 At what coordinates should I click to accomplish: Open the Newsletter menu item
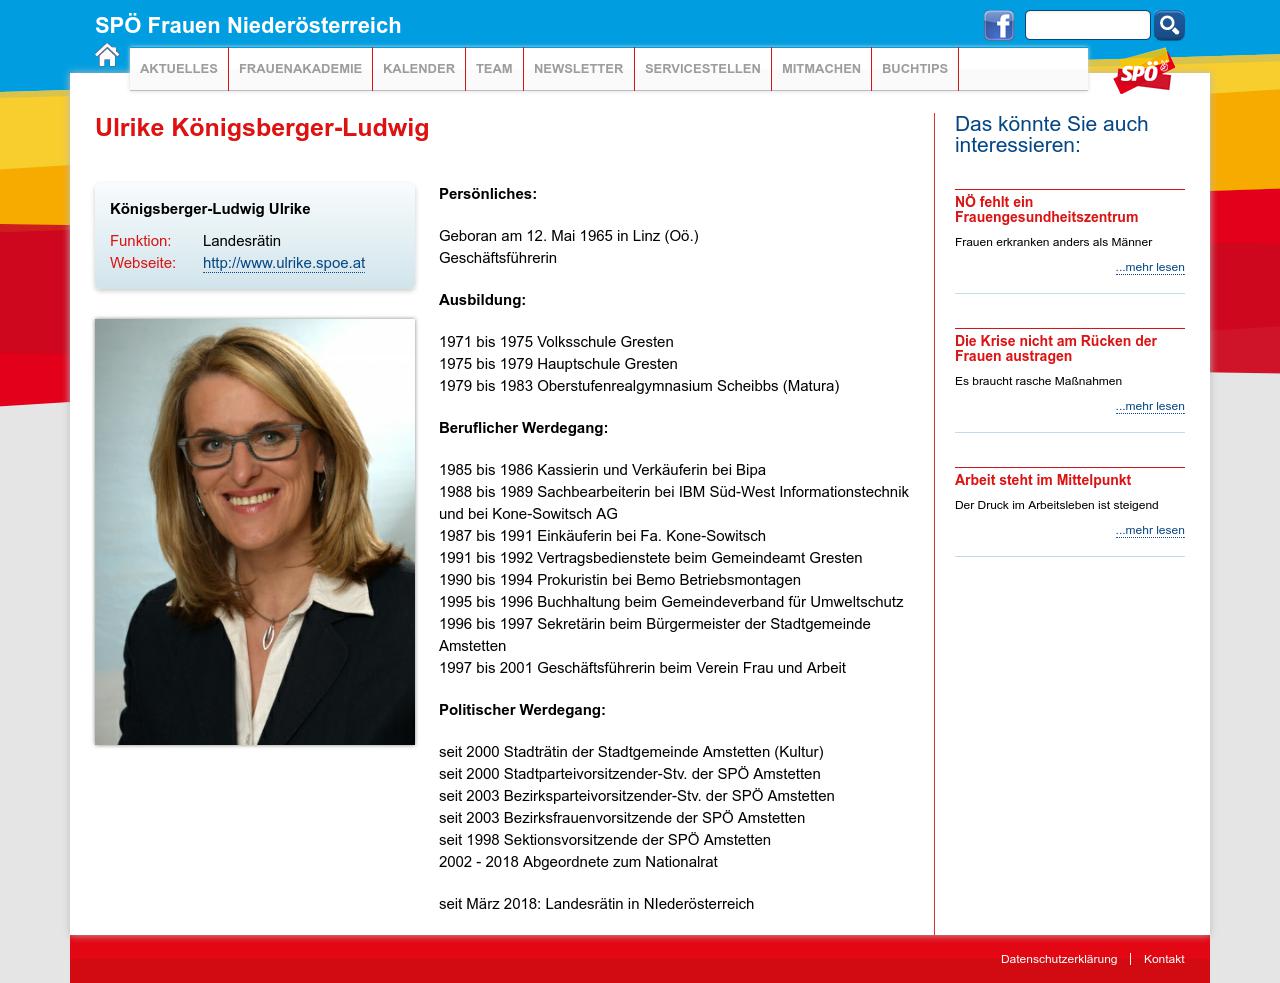coord(578,69)
